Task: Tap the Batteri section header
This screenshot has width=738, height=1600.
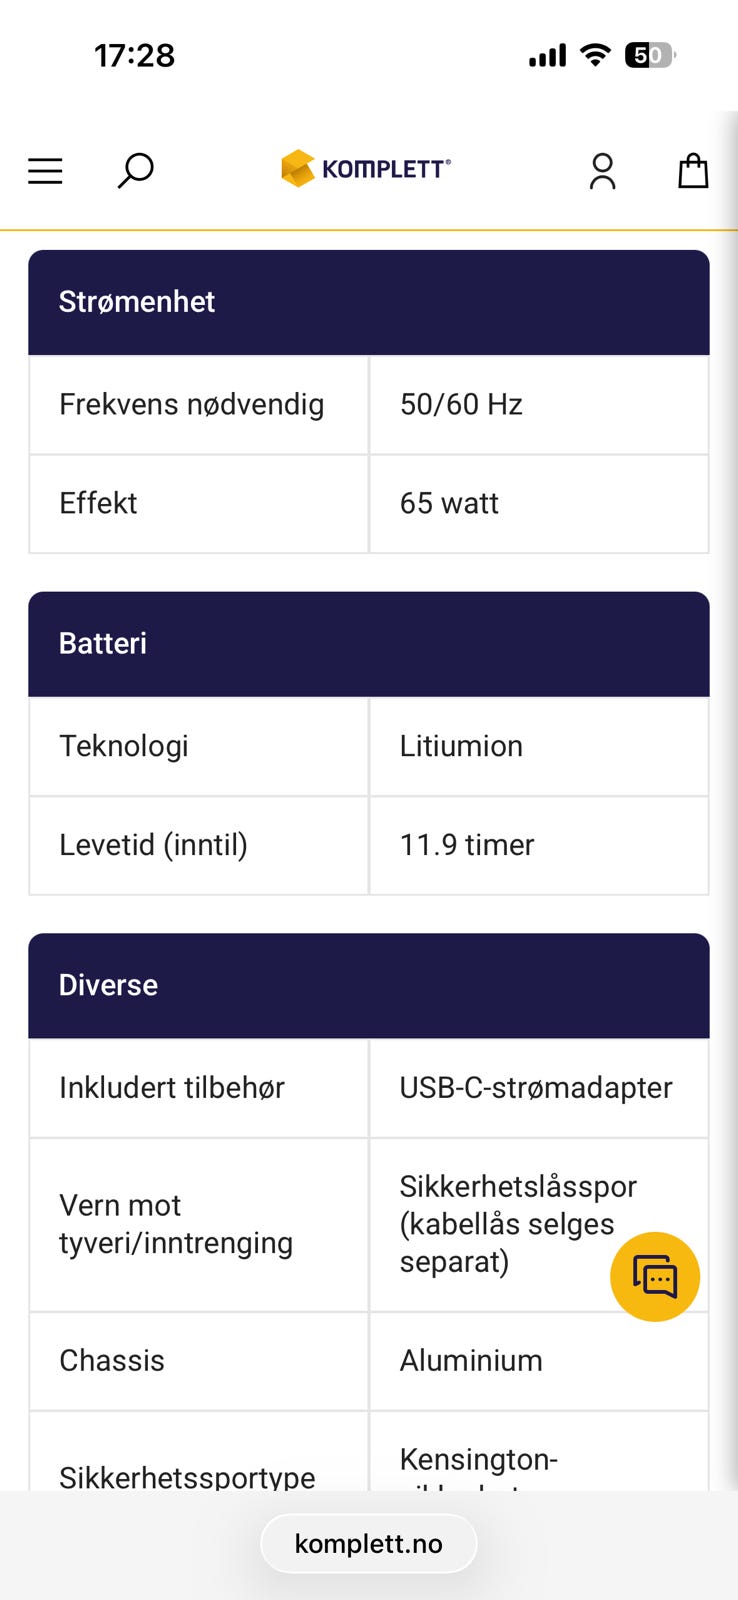Action: click(x=368, y=643)
